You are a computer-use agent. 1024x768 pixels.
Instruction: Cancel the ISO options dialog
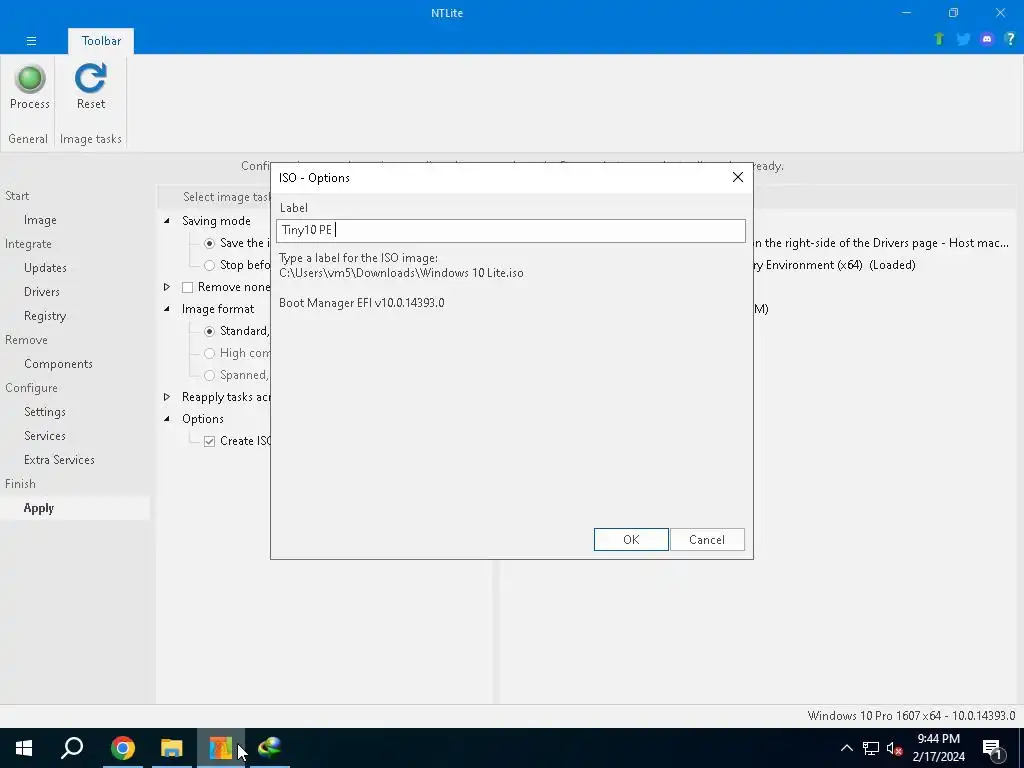click(707, 539)
